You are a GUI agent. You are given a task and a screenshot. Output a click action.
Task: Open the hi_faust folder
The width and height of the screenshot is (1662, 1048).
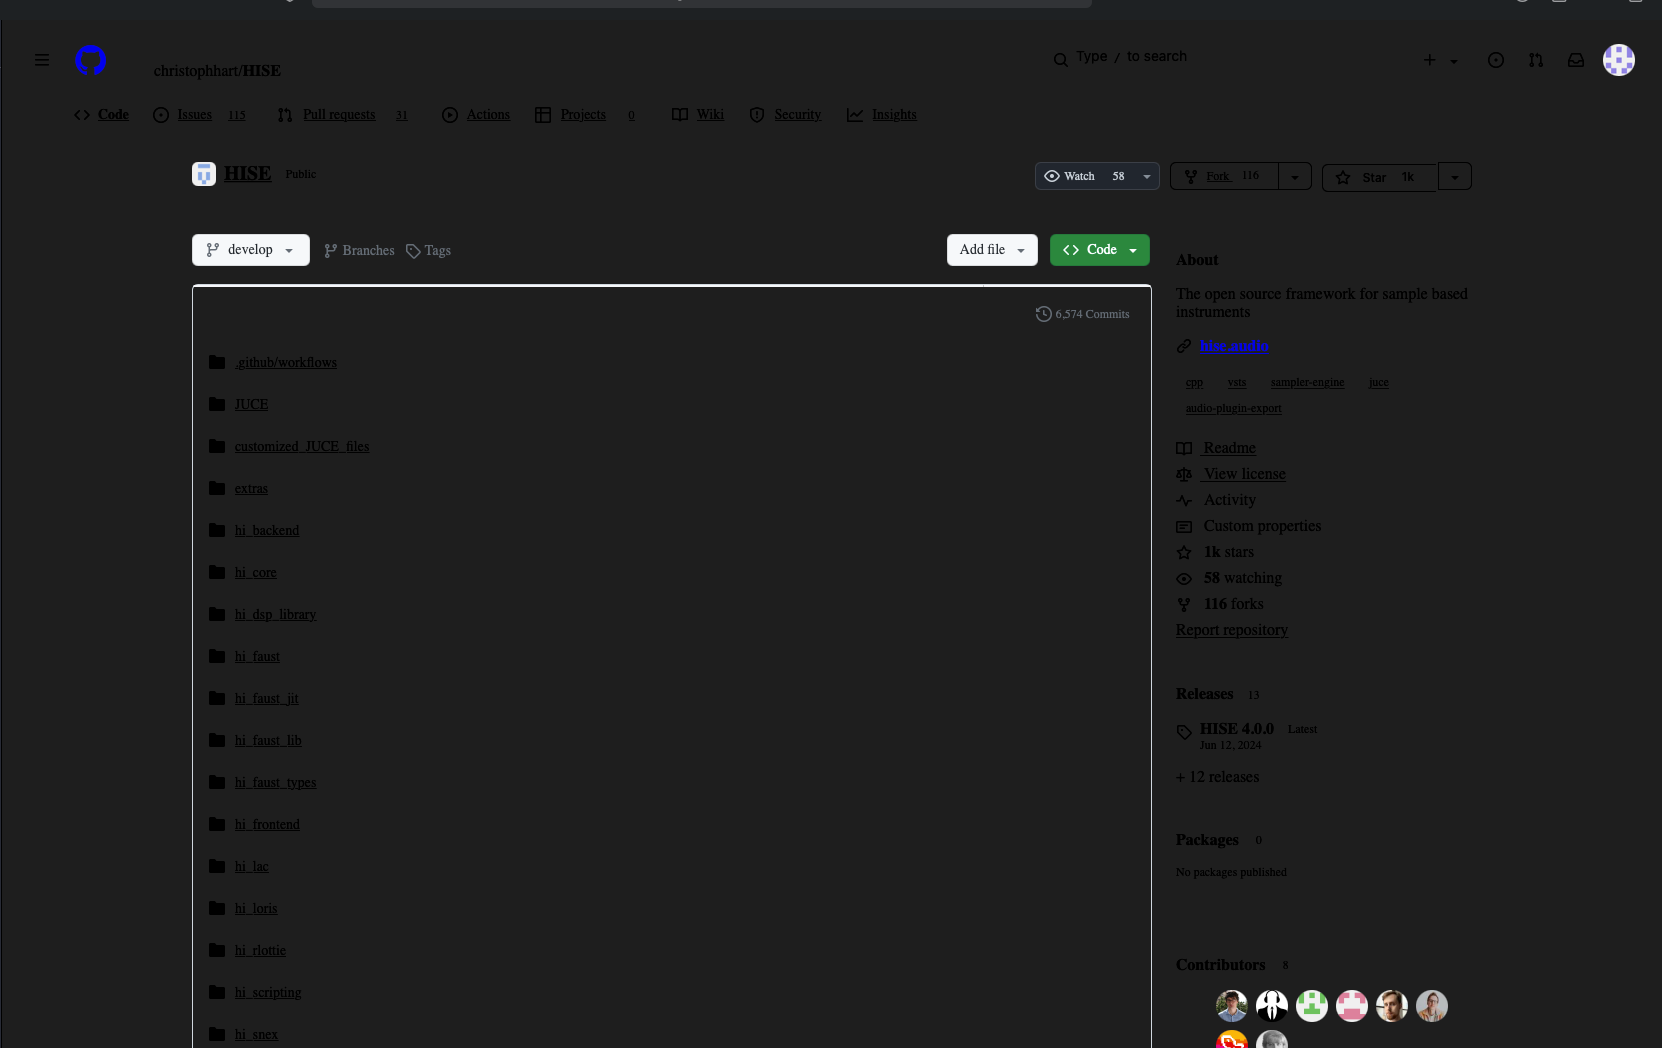tap(257, 656)
